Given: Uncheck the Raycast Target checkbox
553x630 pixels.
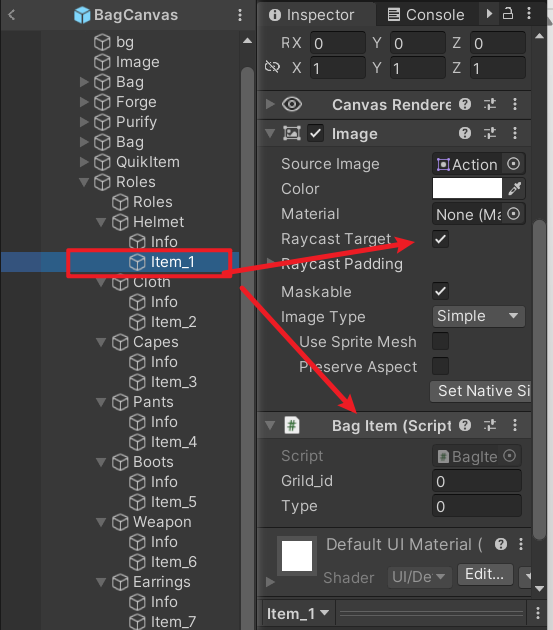Looking at the screenshot, I should 440,239.
